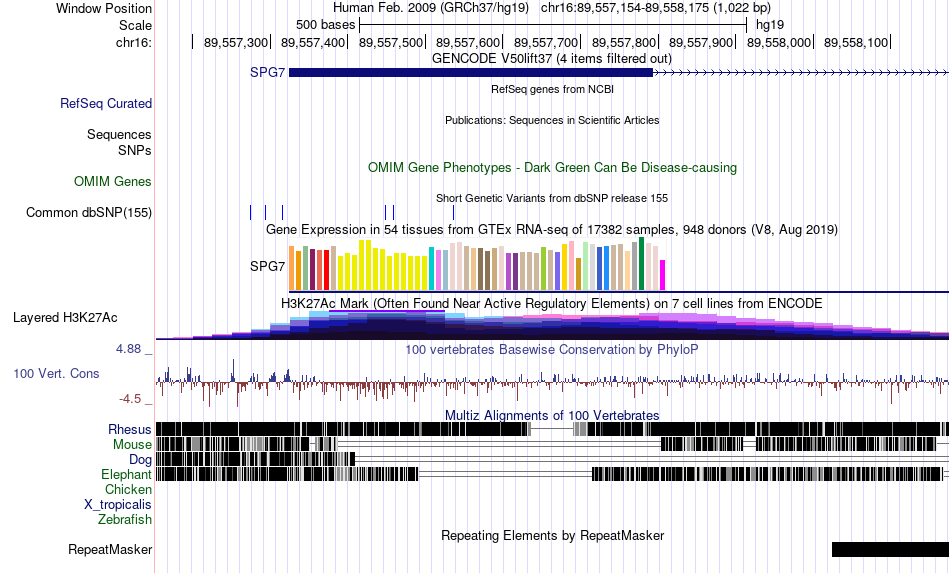This screenshot has width=950, height=573.
Task: Click the Publications Sequences in Scientific Articles title
Action: (x=552, y=121)
